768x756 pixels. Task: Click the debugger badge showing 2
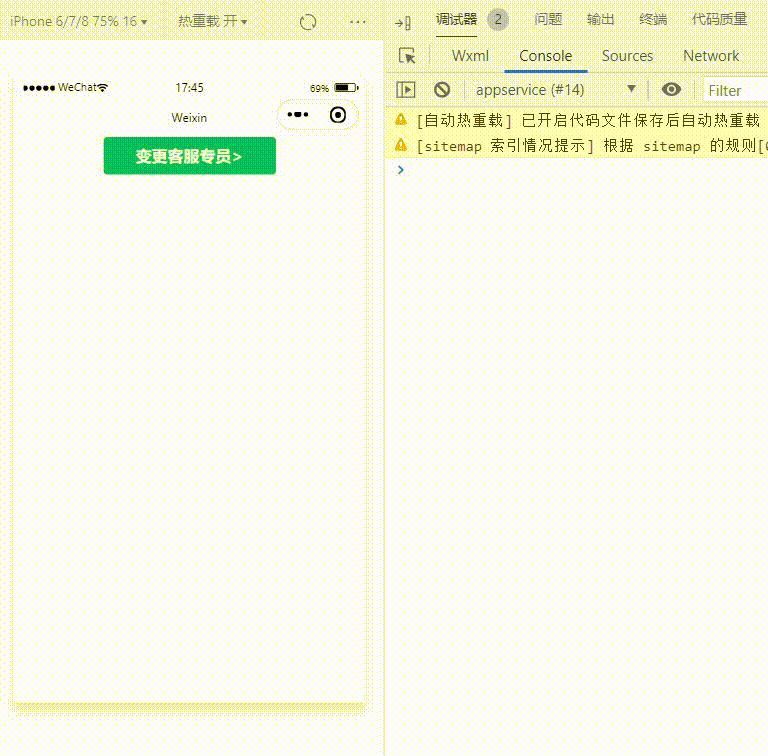click(x=498, y=20)
